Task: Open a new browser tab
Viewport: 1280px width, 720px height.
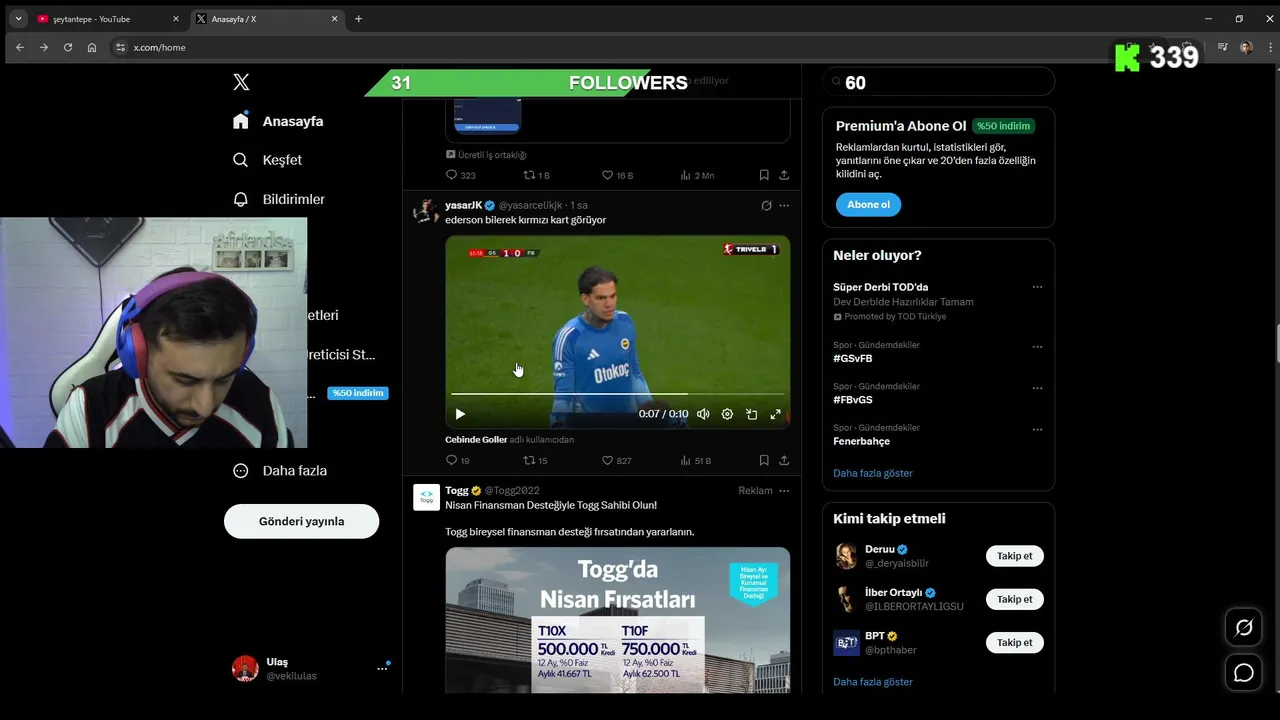Action: point(358,19)
